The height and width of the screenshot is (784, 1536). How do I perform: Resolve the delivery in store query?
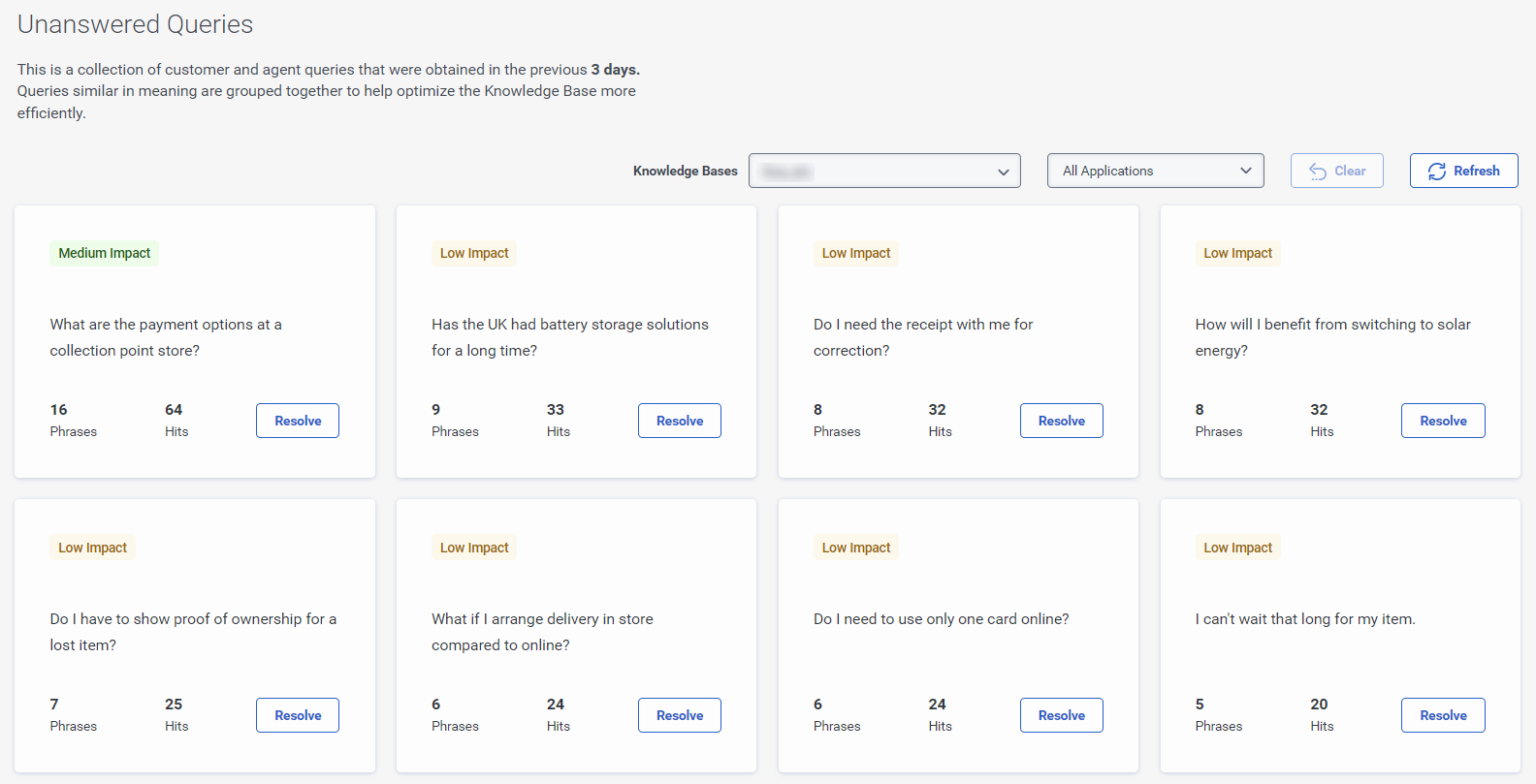click(x=679, y=715)
